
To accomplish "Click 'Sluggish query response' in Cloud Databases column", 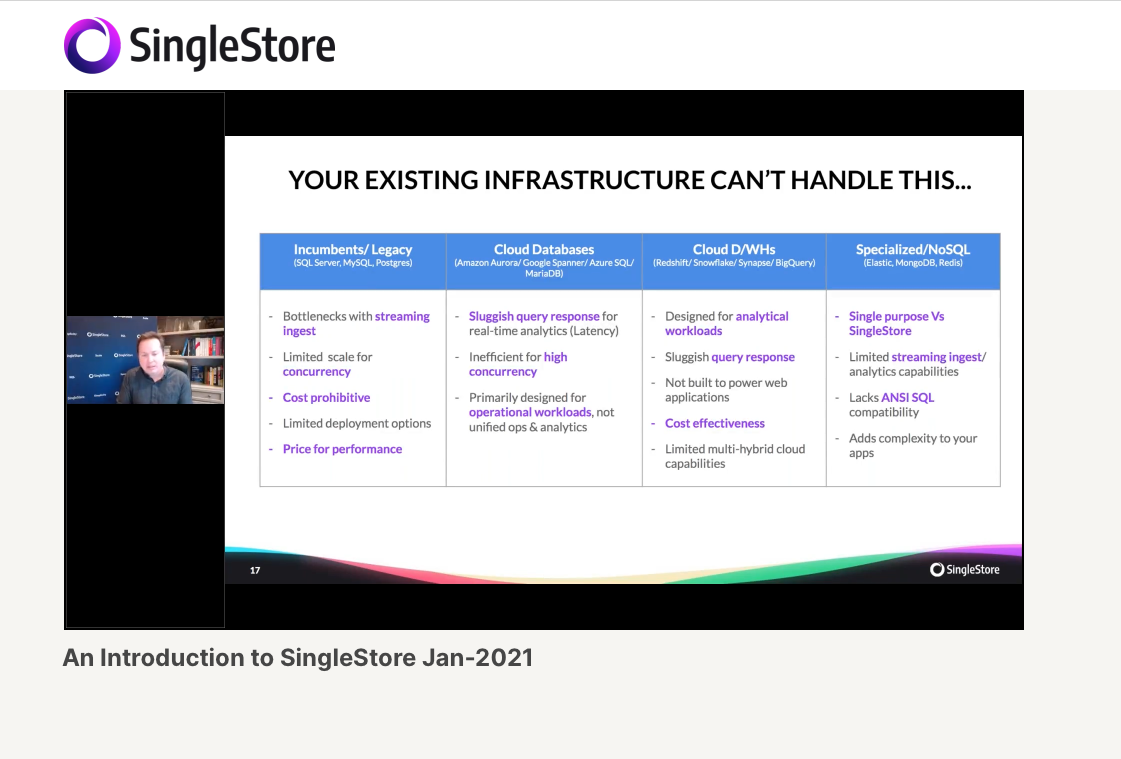I will (x=534, y=317).
